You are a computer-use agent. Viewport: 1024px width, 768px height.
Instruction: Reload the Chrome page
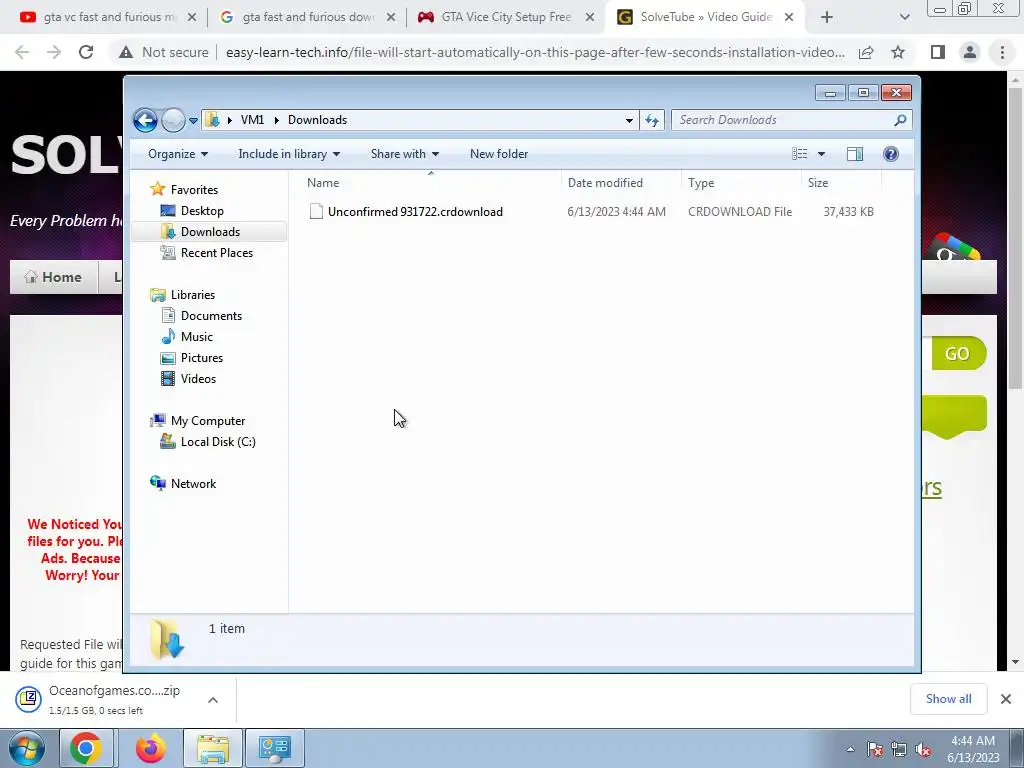[86, 52]
